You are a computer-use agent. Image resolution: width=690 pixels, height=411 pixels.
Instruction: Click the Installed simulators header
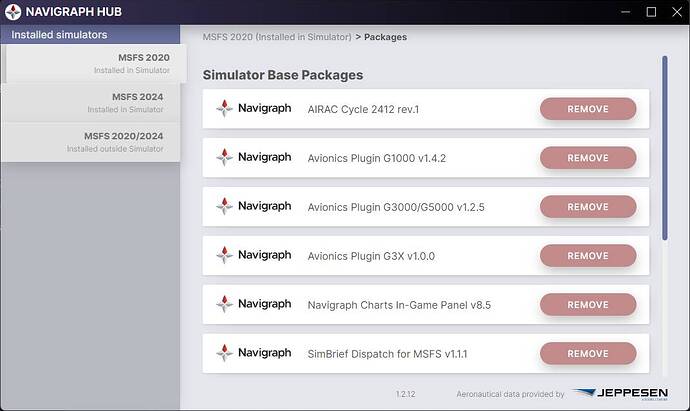click(90, 34)
